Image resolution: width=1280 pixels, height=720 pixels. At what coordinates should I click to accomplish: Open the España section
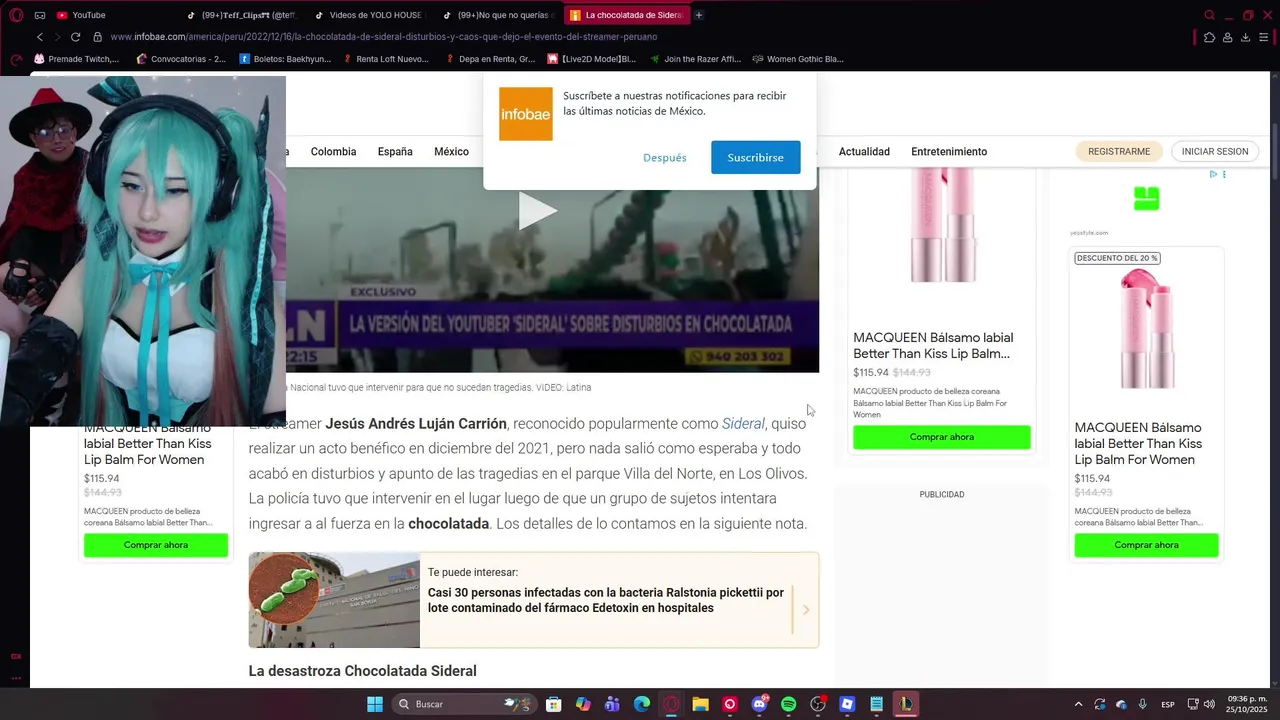click(x=395, y=152)
